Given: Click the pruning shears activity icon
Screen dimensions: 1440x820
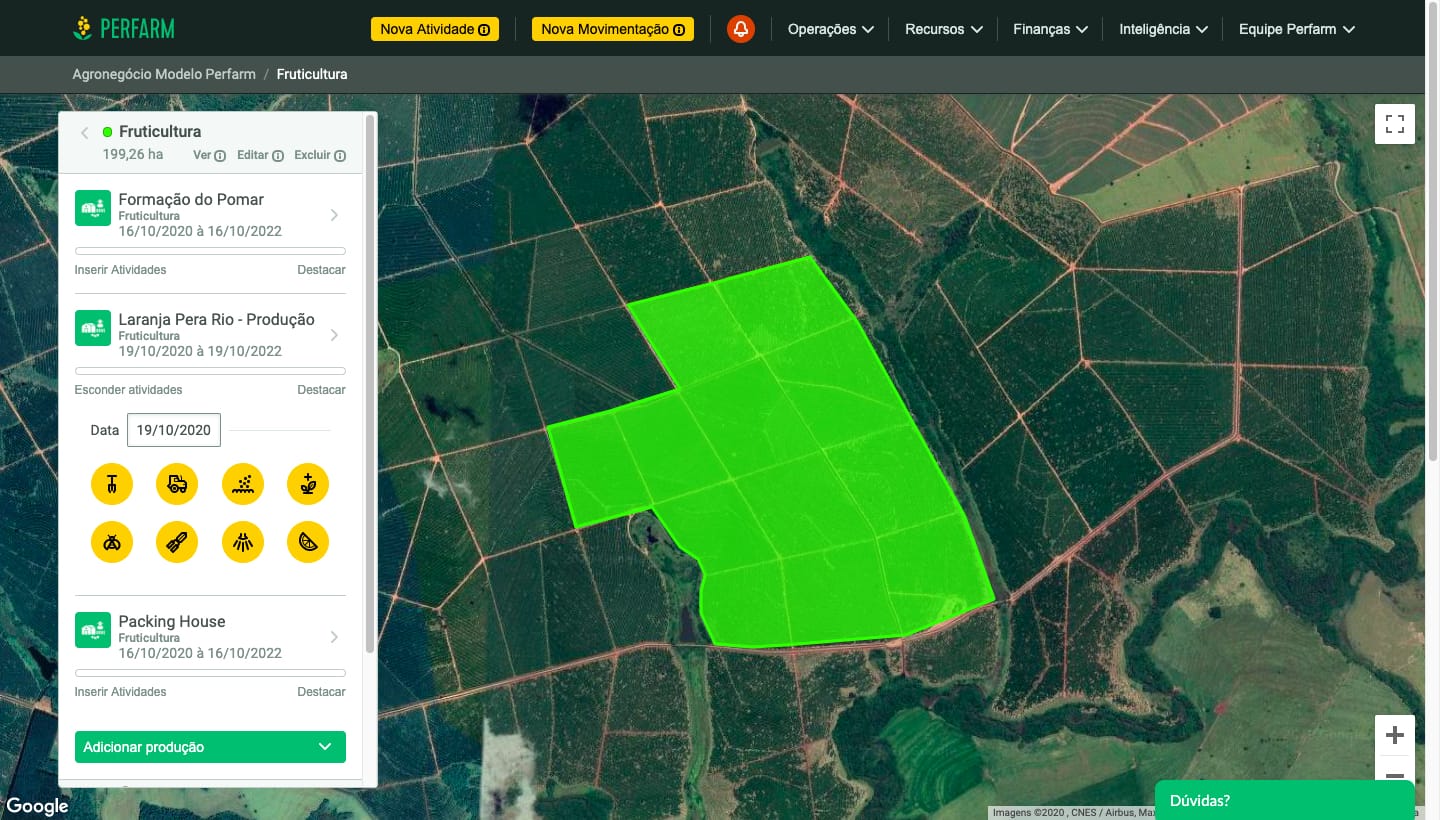Looking at the screenshot, I should tap(177, 542).
